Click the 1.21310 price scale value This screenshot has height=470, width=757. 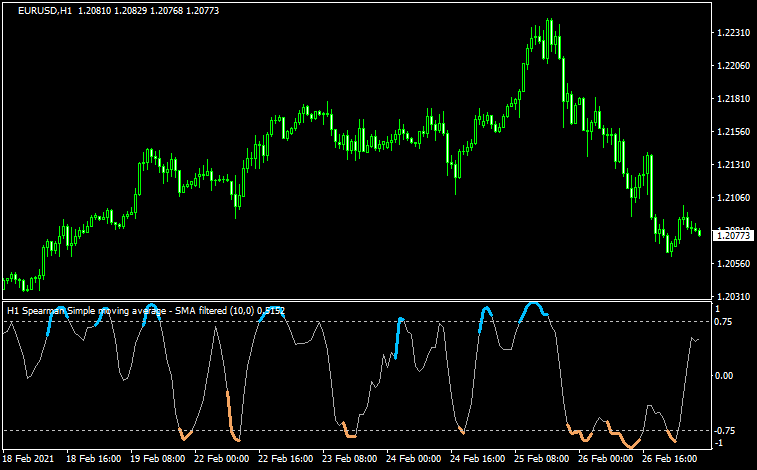pos(733,165)
